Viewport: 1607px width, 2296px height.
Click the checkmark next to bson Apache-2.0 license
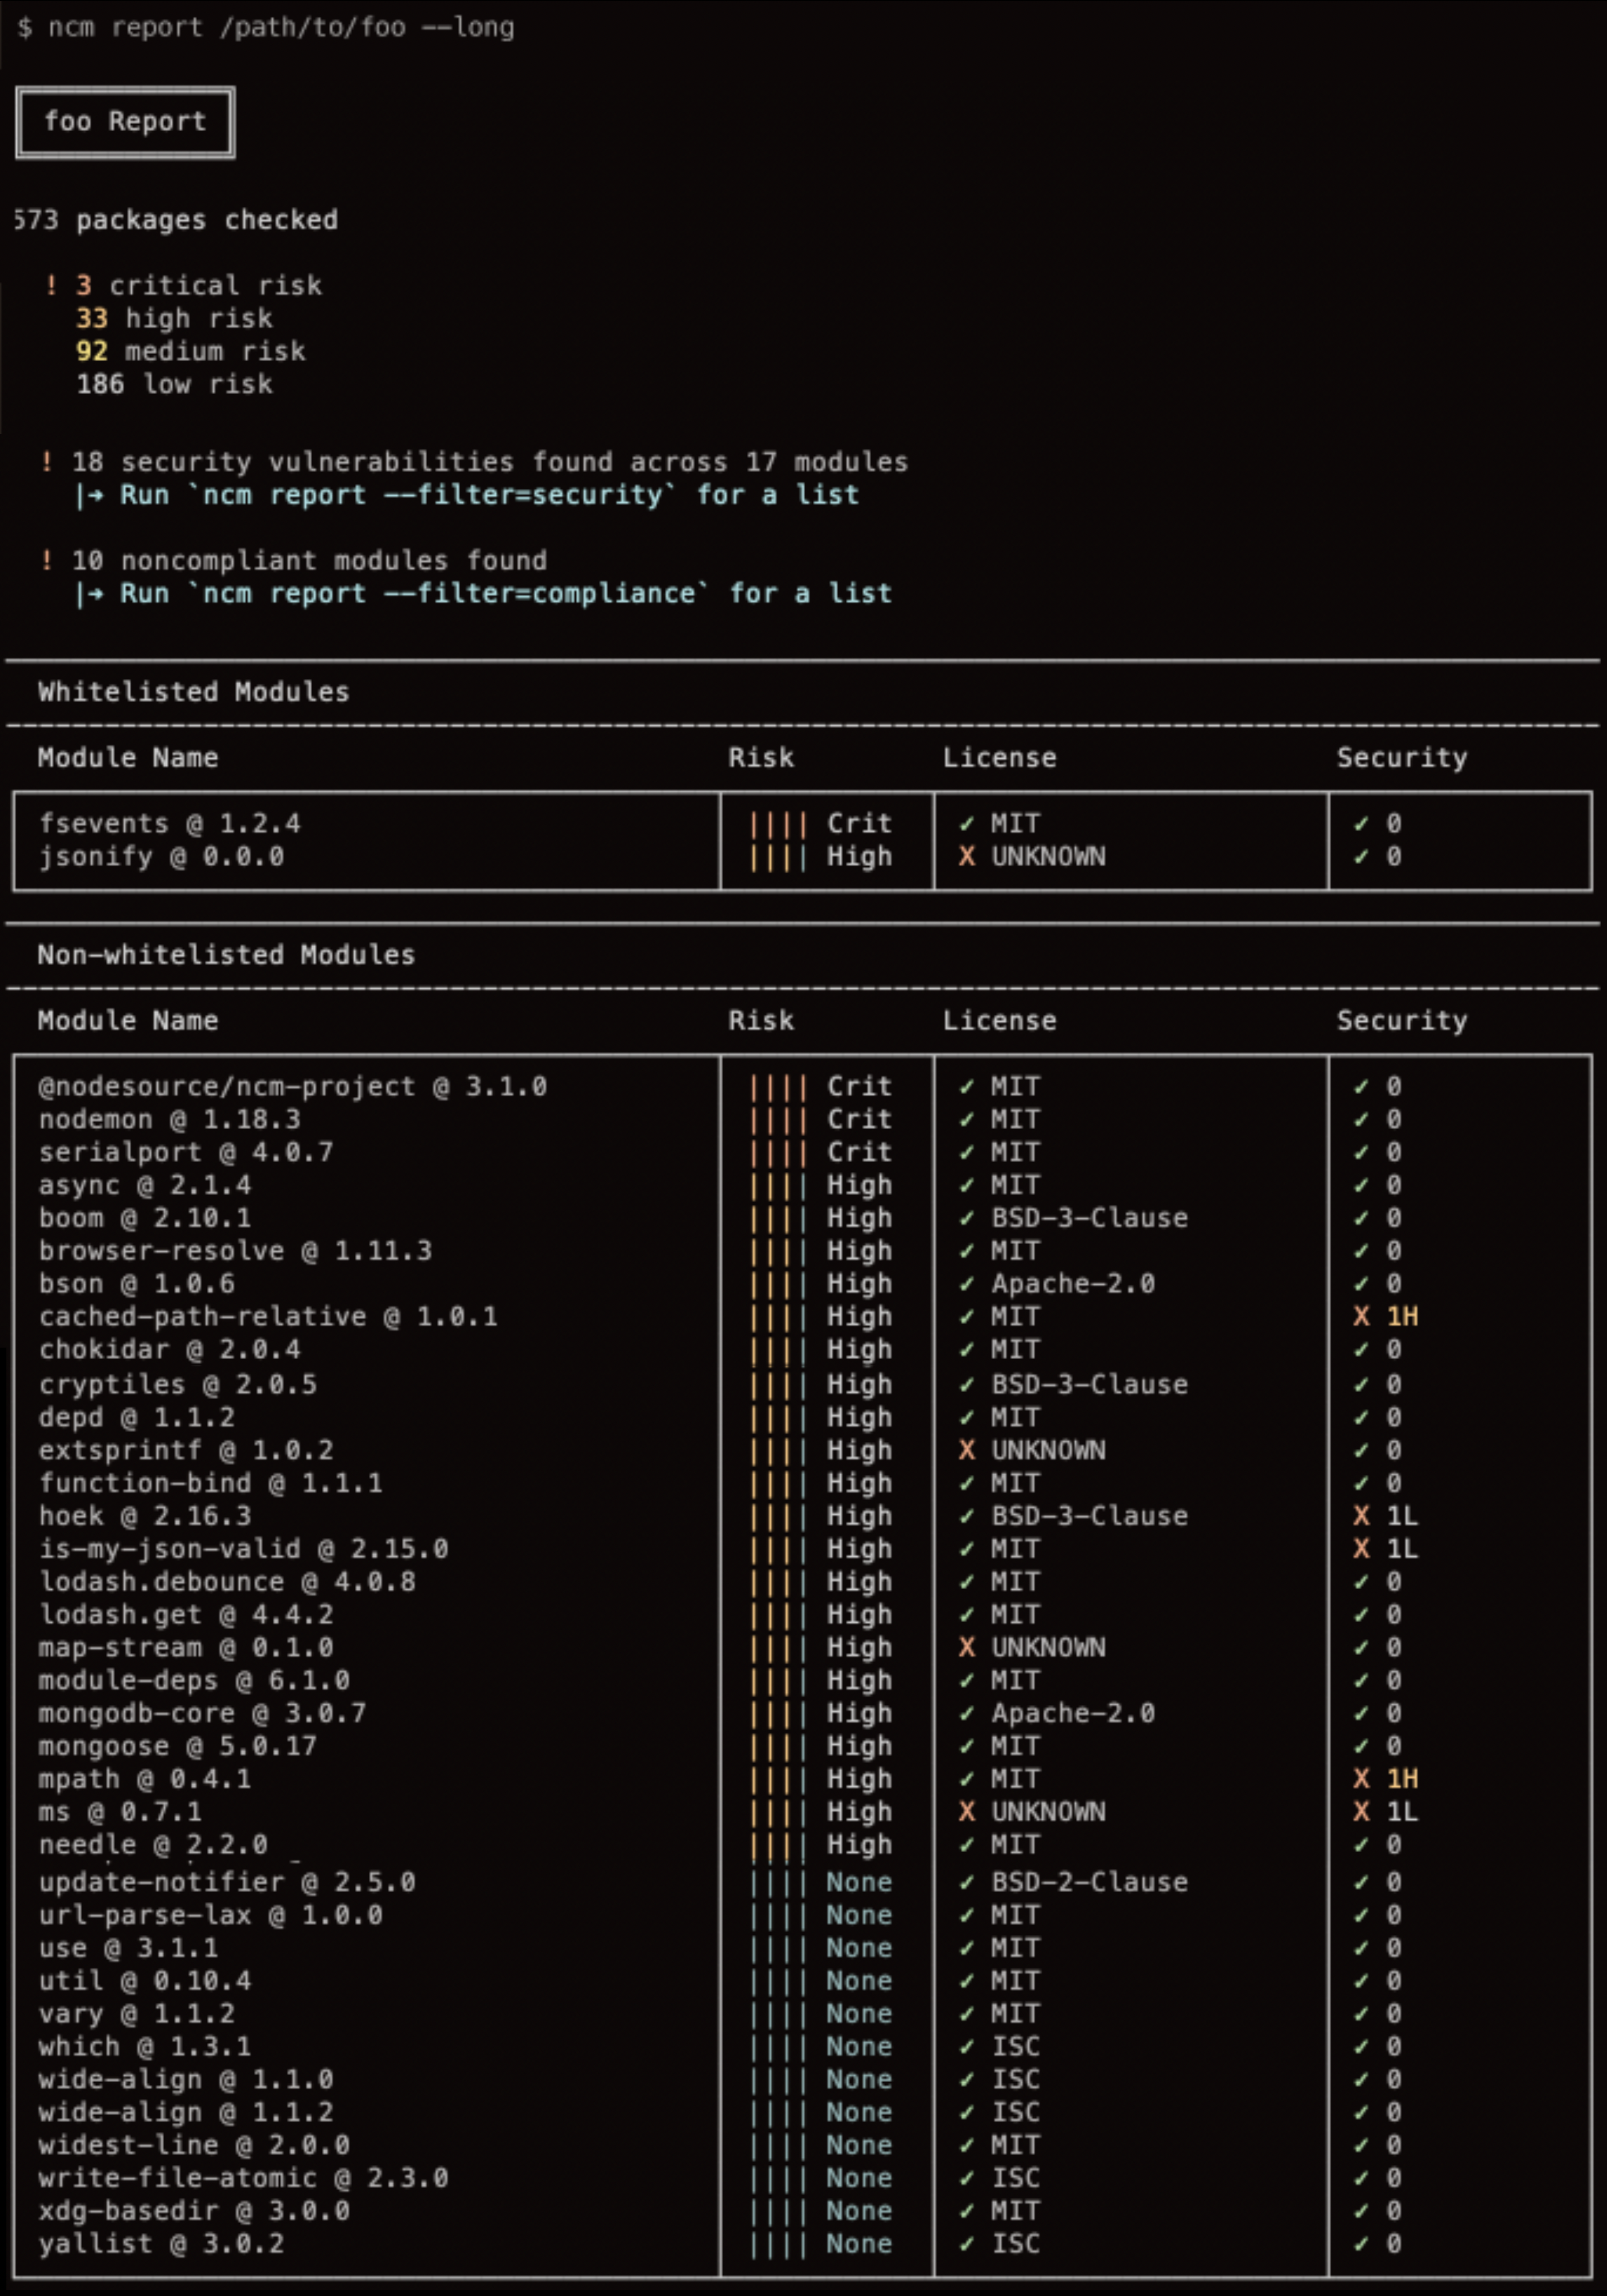(x=966, y=1284)
